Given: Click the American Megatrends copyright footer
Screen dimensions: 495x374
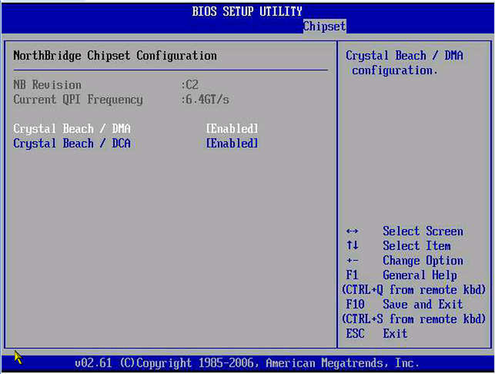Looking at the screenshot, I should click(x=247, y=363).
